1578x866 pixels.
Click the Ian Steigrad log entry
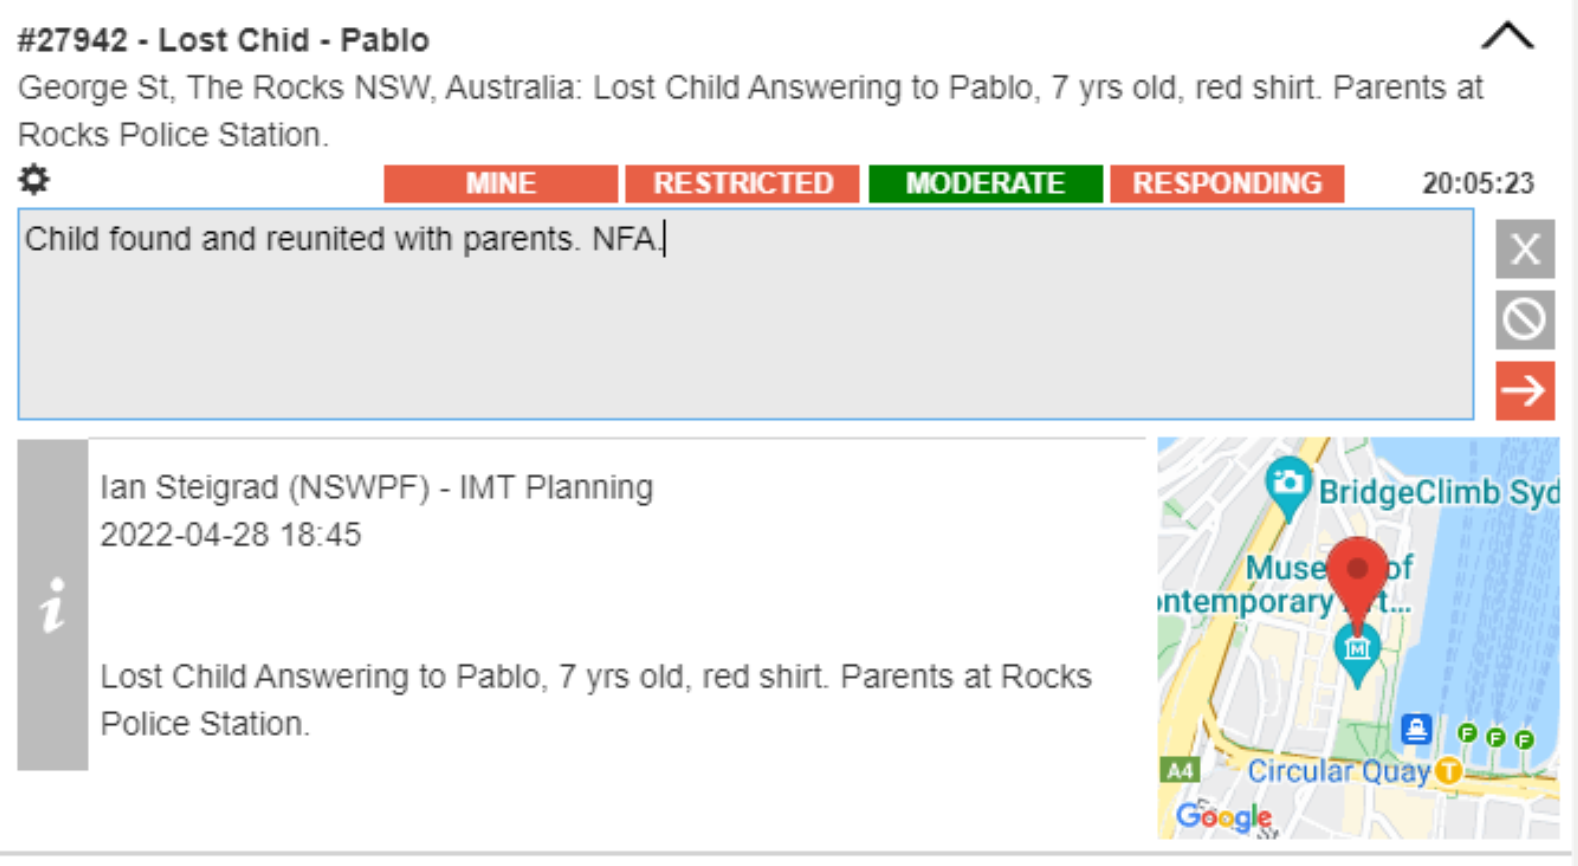(x=376, y=488)
